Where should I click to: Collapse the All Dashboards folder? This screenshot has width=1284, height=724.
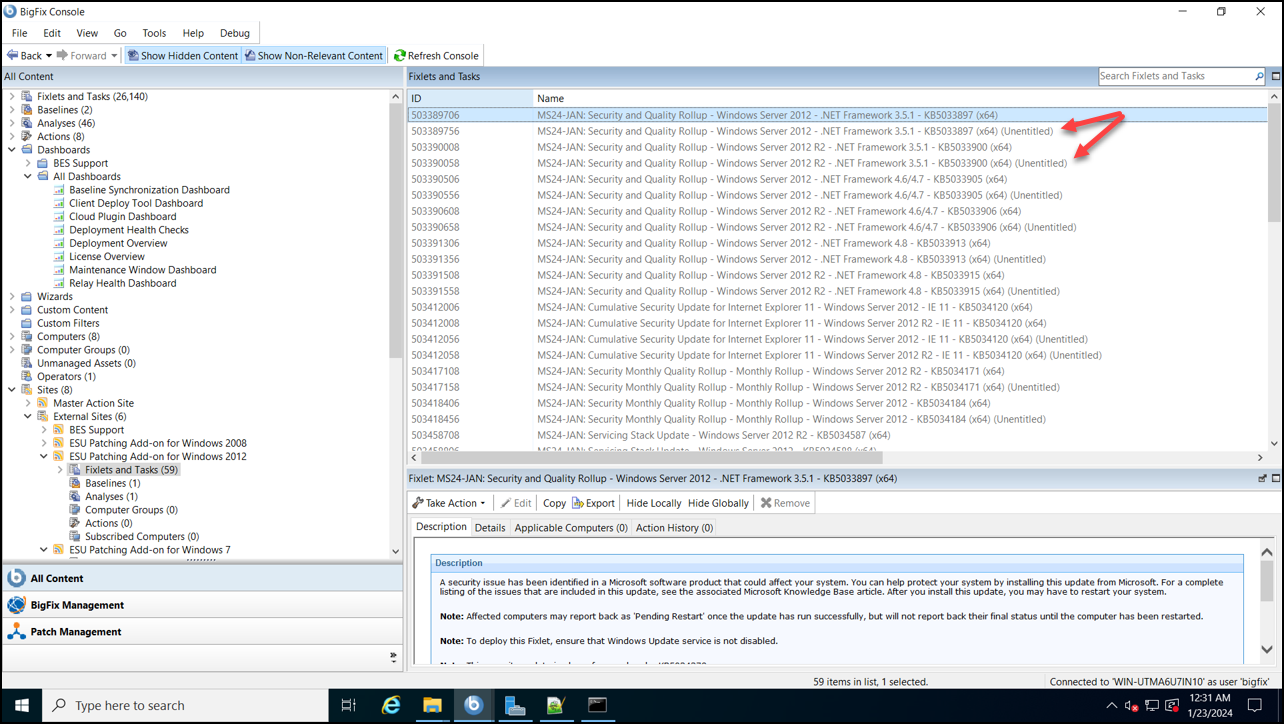tap(28, 176)
